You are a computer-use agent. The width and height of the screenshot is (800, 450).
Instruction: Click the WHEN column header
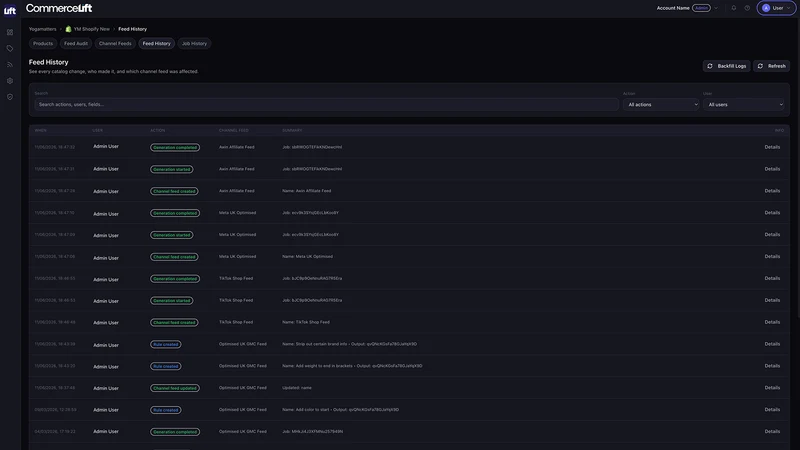40,131
